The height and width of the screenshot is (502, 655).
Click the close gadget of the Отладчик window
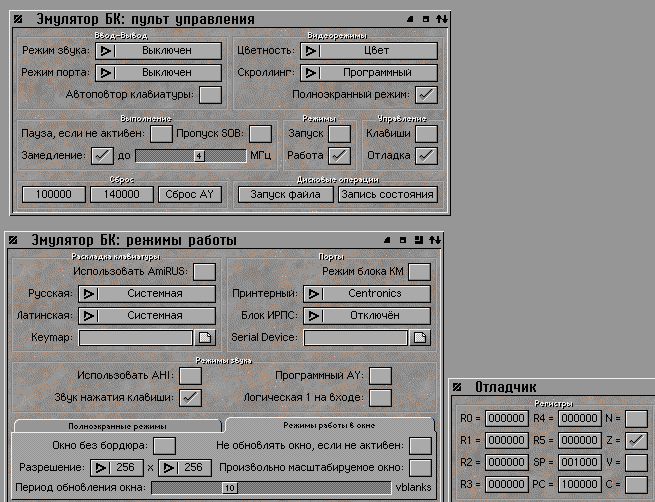pos(457,387)
